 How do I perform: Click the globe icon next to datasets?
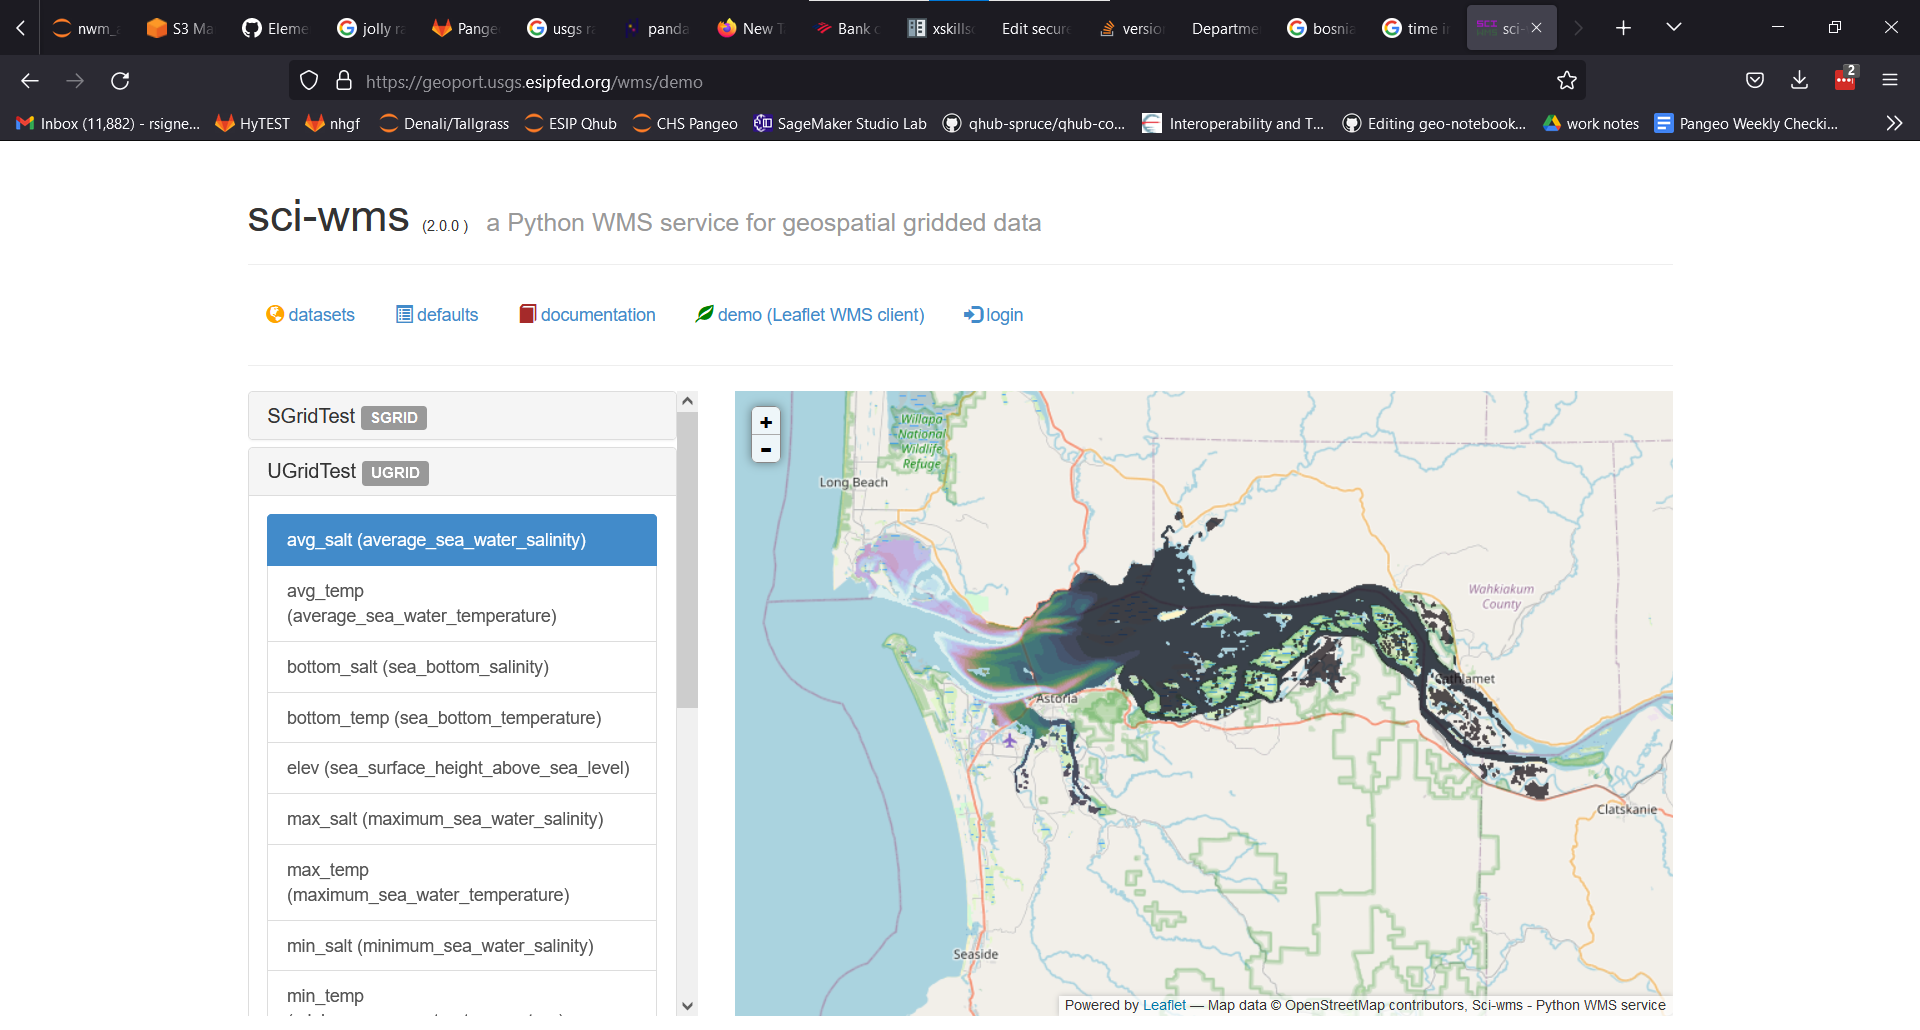[x=275, y=314]
